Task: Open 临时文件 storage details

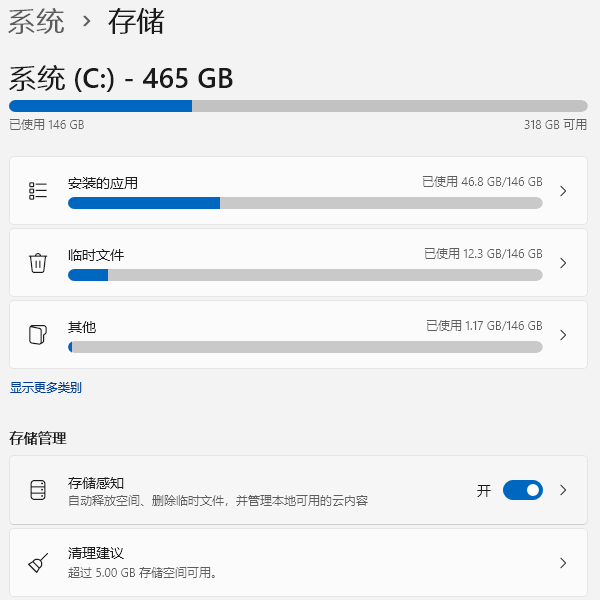Action: pos(96,255)
